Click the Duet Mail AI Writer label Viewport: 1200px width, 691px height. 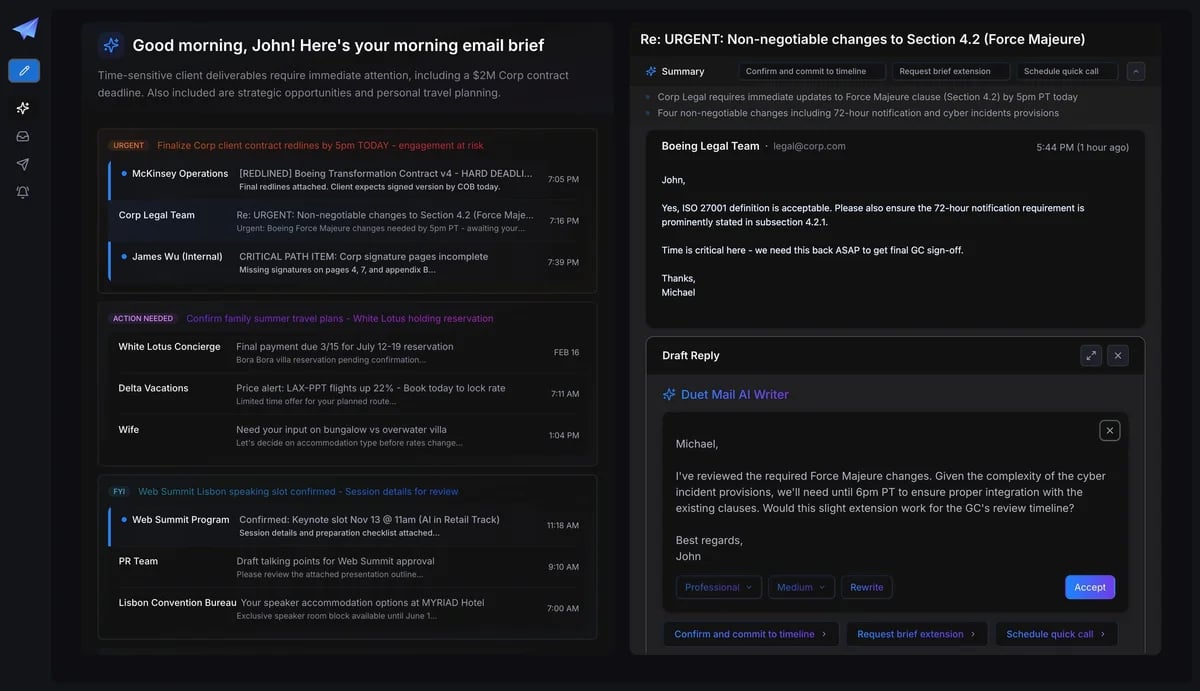735,395
